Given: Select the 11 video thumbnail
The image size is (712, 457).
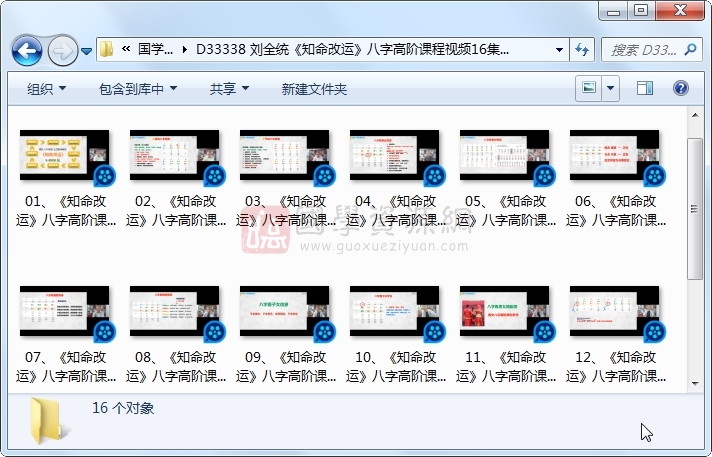Looking at the screenshot, I should [x=504, y=311].
